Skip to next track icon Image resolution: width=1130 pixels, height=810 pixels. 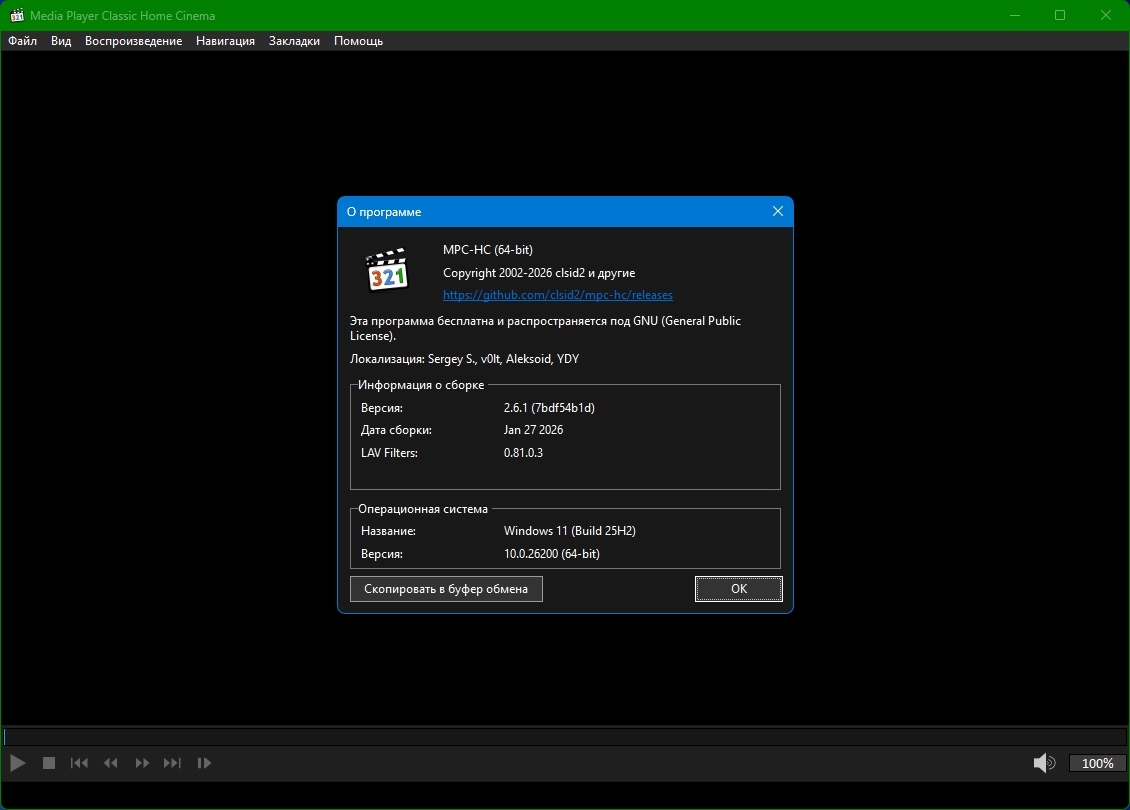172,763
